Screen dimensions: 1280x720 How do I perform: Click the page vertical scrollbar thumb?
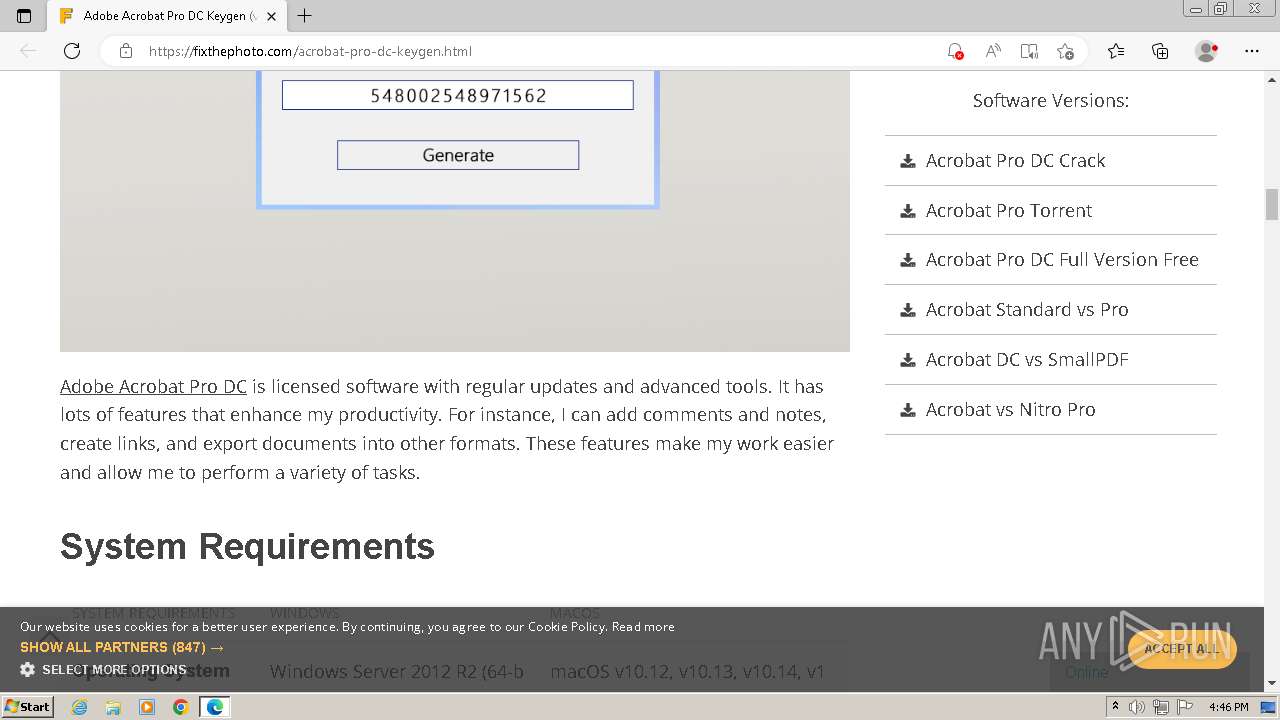[x=1272, y=204]
